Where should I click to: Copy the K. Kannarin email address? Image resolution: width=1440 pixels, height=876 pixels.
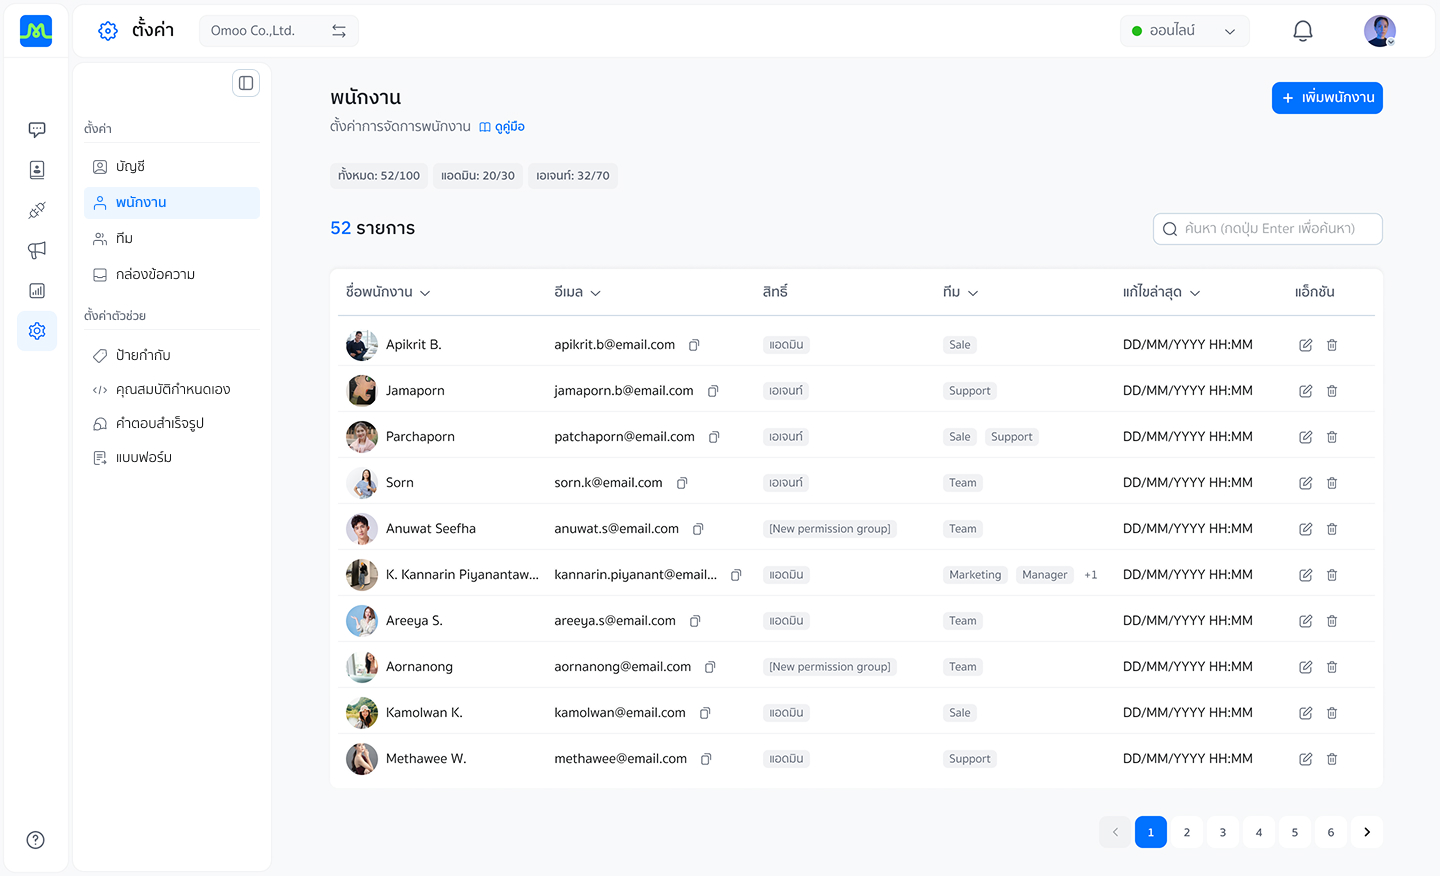point(736,575)
